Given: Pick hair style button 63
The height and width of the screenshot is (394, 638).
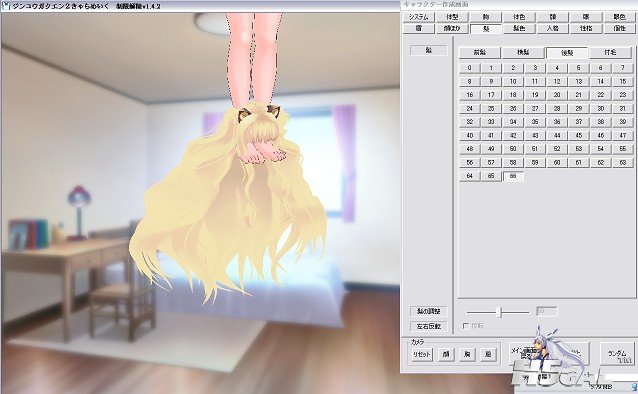Looking at the screenshot, I should click(623, 162).
